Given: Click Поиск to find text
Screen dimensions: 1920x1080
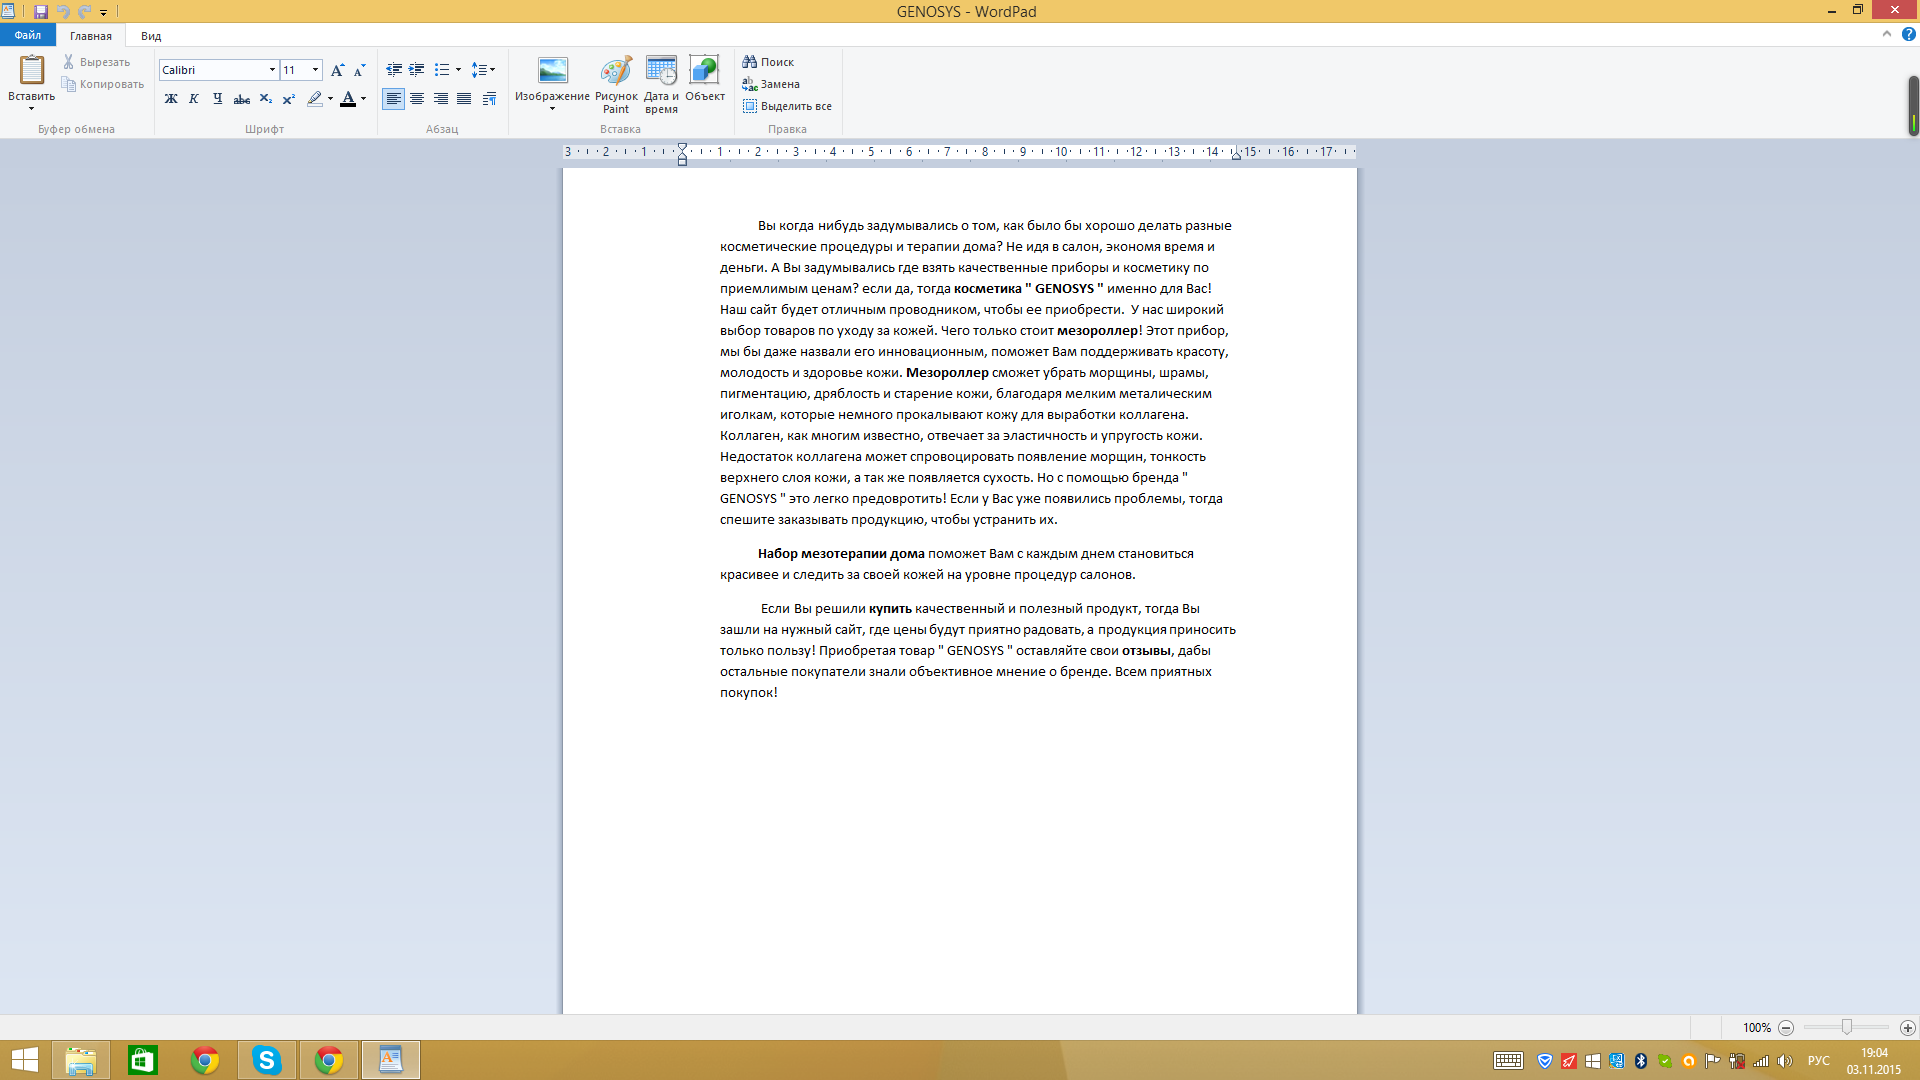Looking at the screenshot, I should pyautogui.click(x=768, y=62).
